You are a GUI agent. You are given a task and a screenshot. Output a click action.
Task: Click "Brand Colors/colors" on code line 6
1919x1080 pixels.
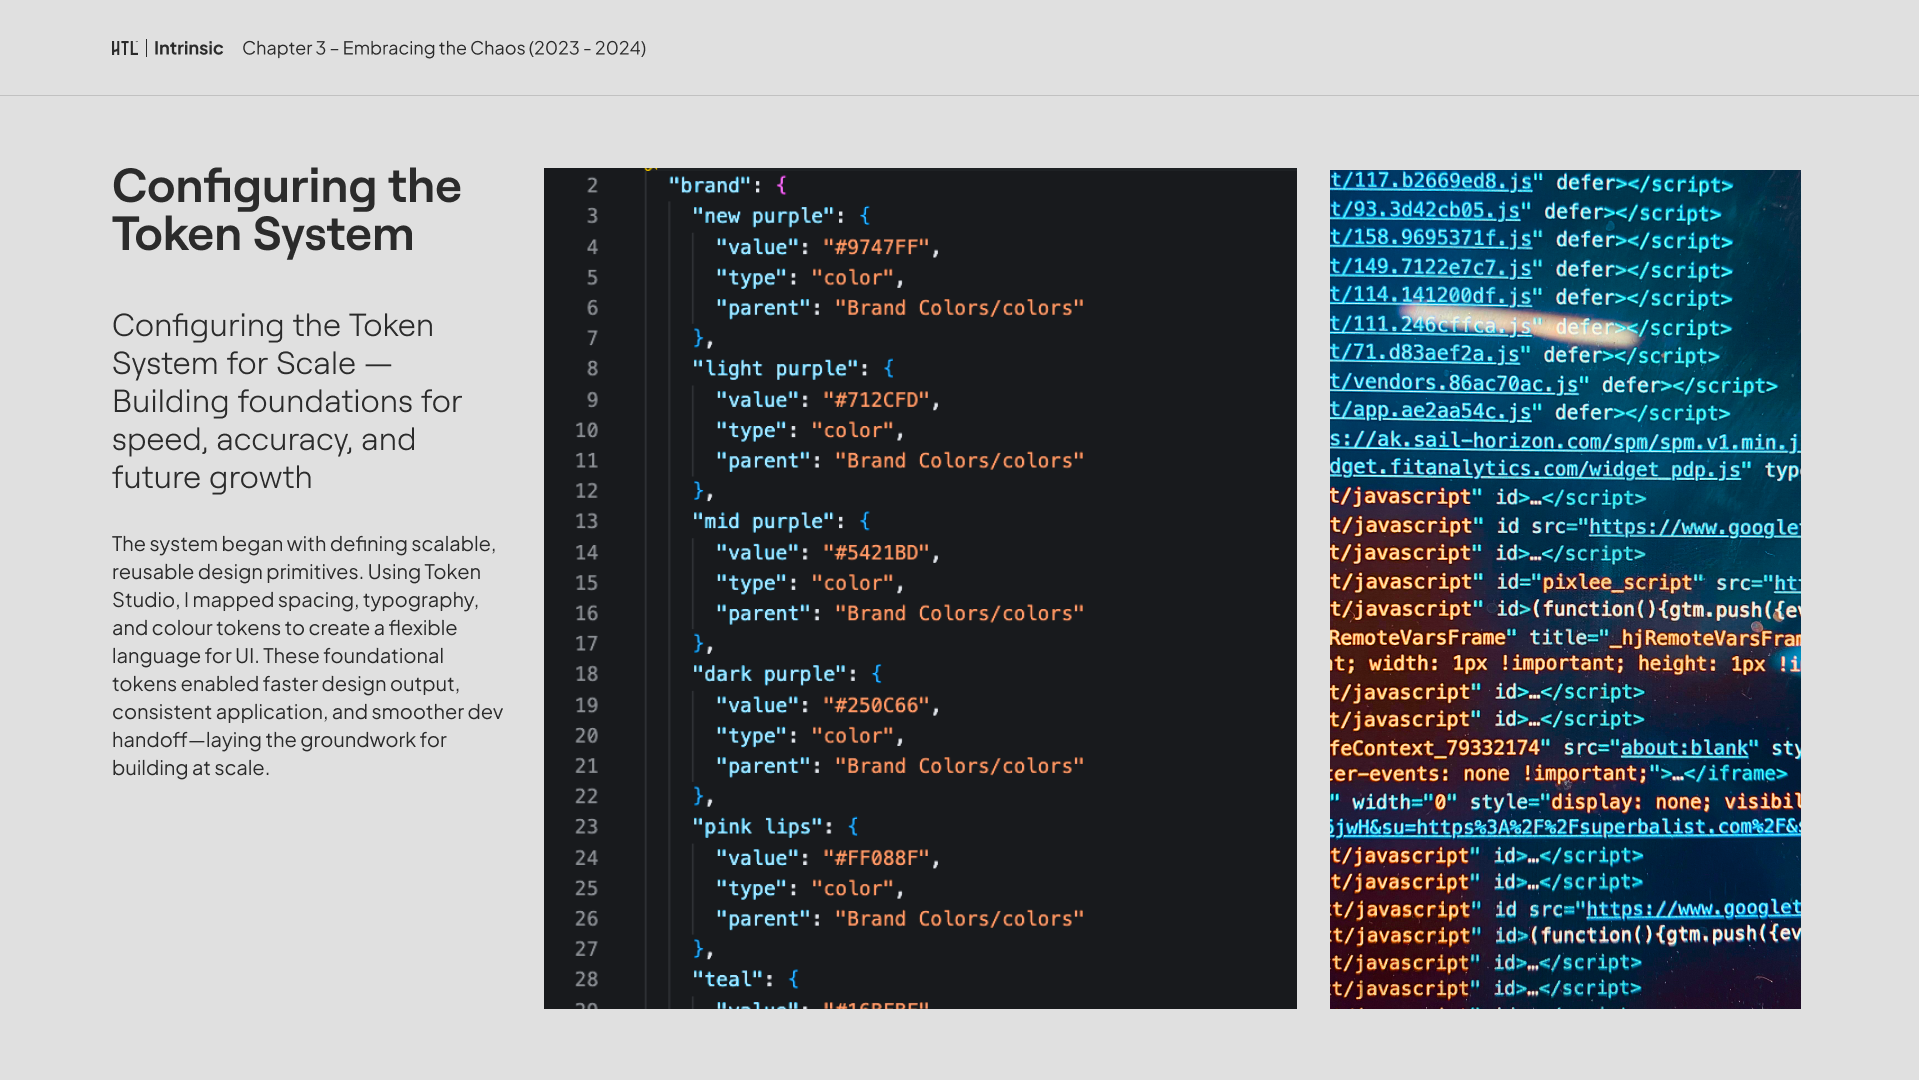959,308
